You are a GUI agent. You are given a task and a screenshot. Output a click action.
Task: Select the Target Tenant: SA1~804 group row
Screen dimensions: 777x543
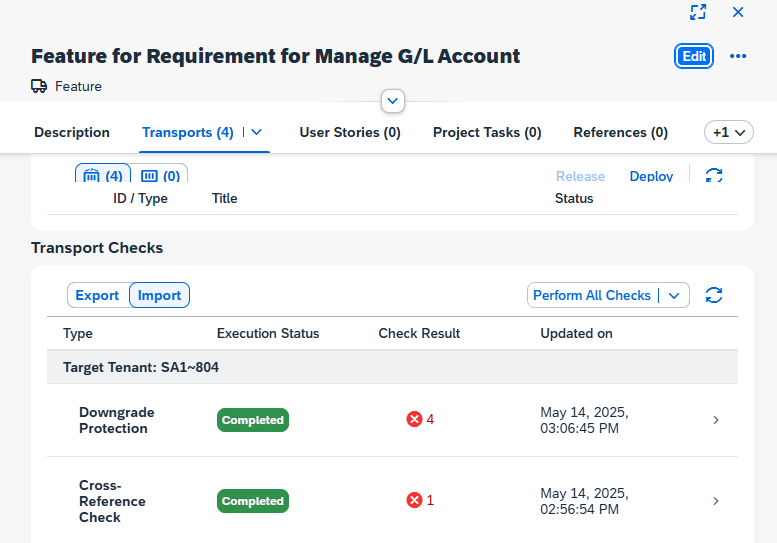pyautogui.click(x=392, y=367)
